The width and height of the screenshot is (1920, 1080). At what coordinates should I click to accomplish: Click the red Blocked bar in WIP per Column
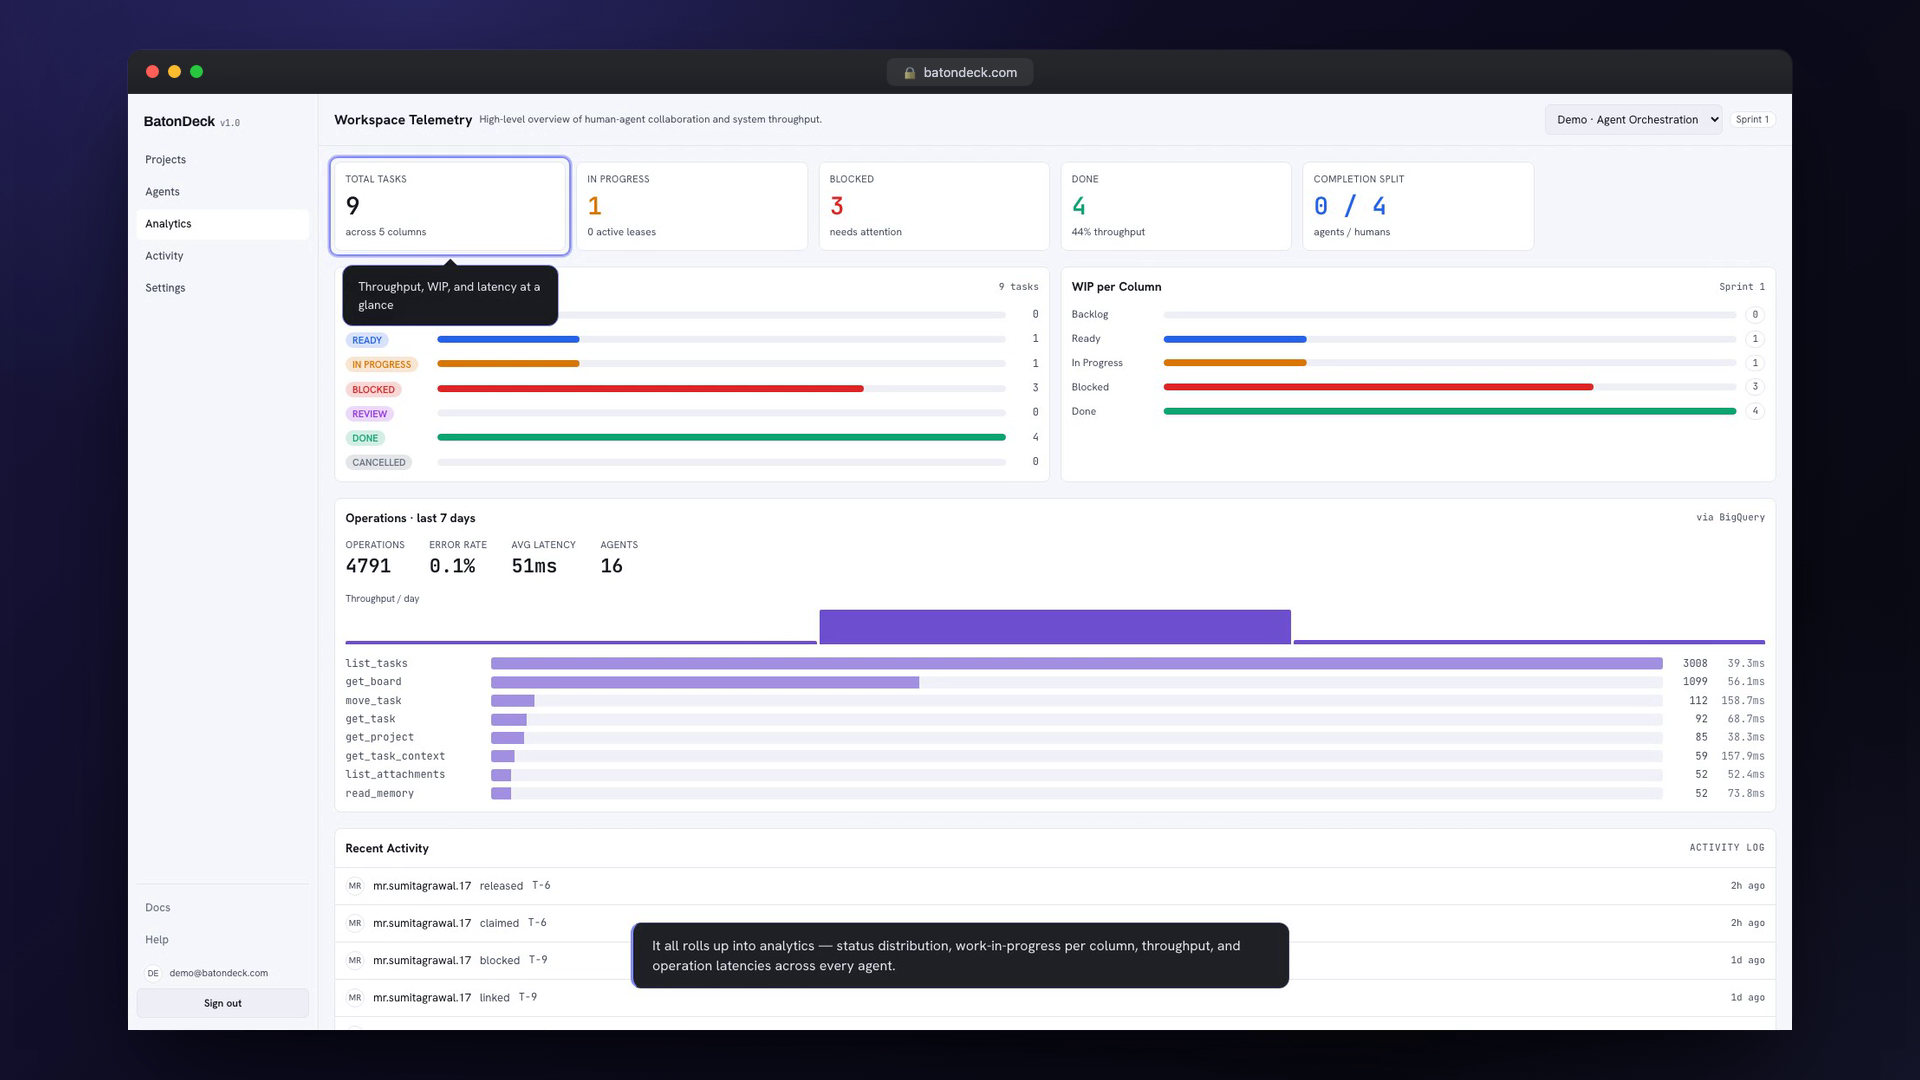pyautogui.click(x=1378, y=387)
